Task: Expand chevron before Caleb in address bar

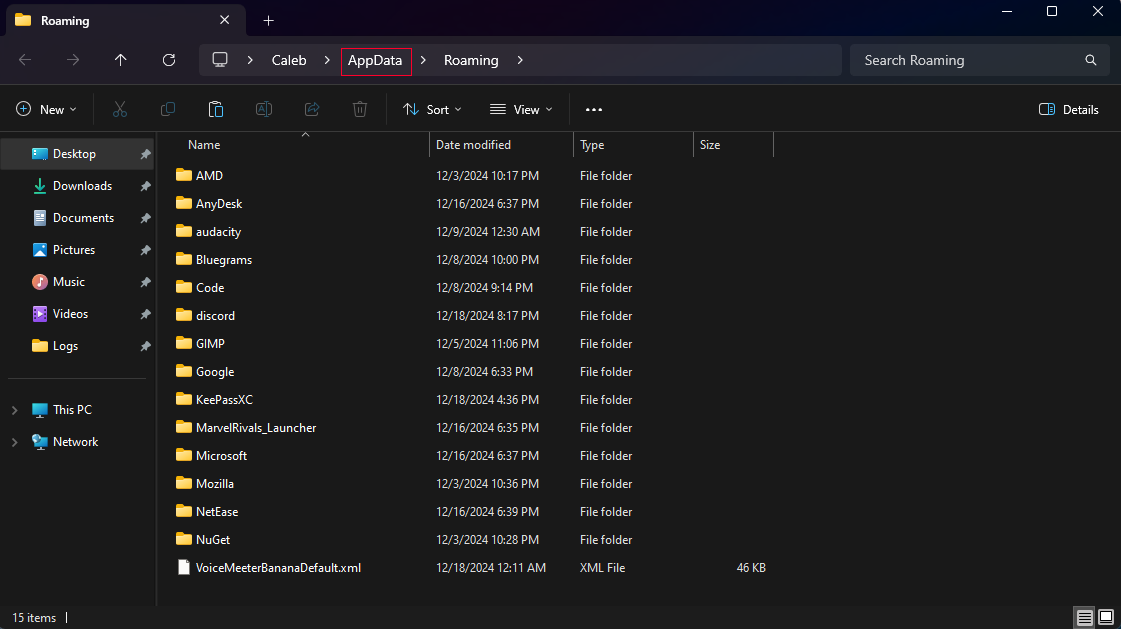Action: click(x=250, y=60)
